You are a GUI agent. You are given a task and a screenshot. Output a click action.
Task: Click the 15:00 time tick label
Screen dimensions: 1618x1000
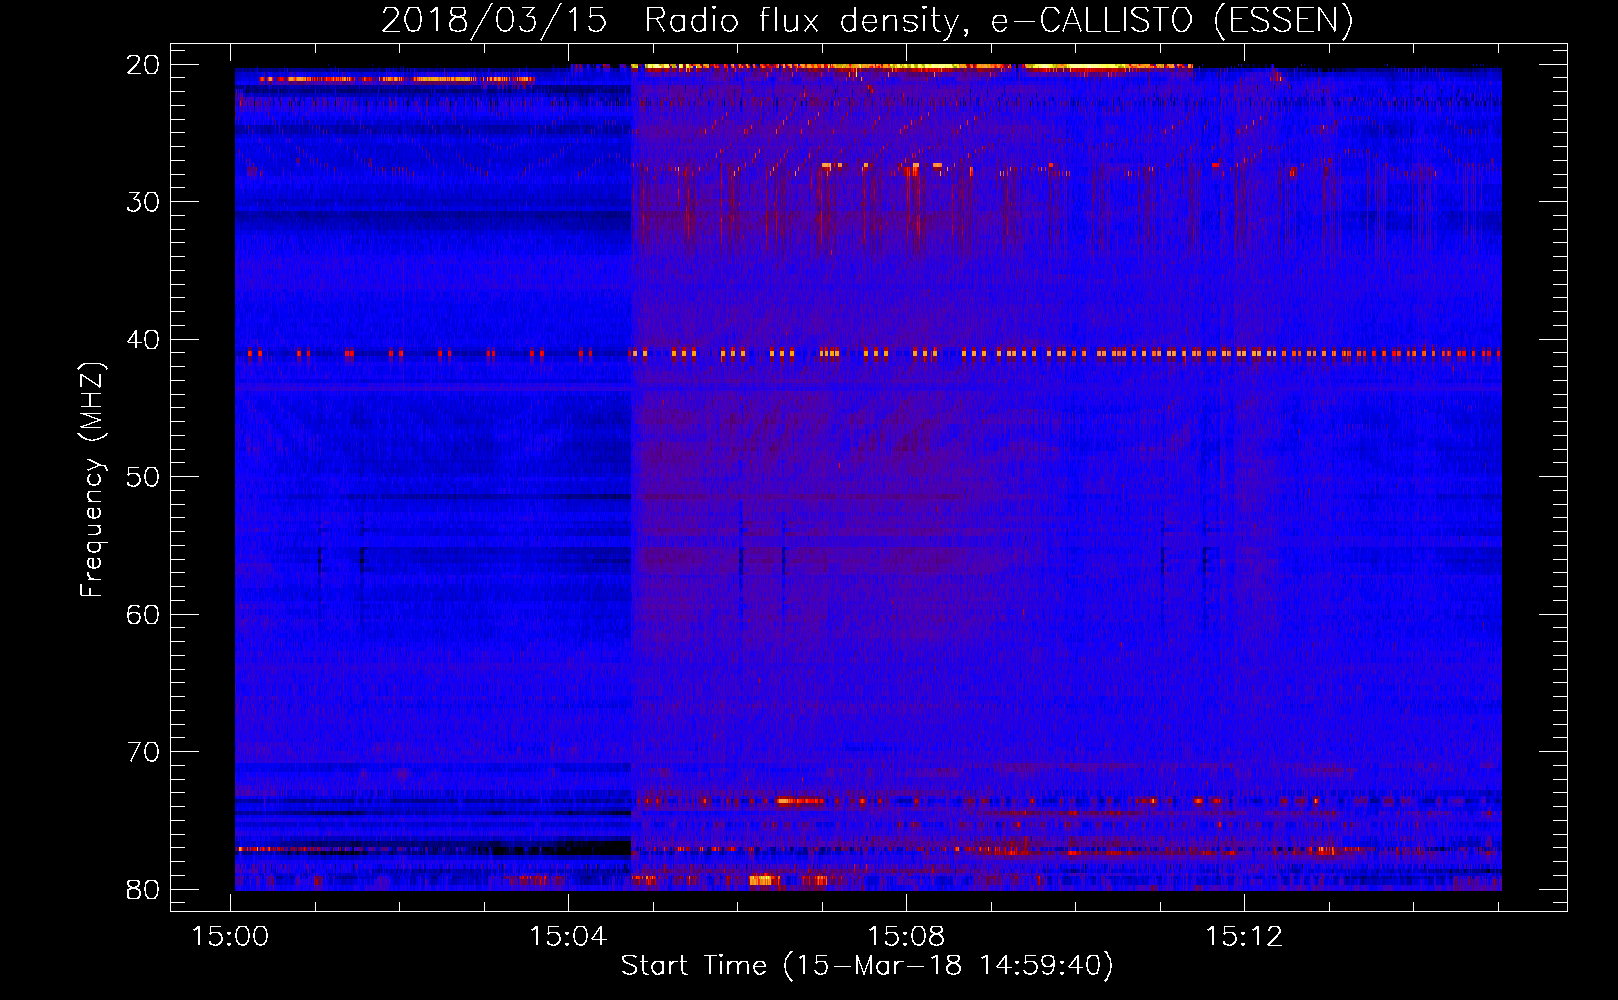(231, 937)
